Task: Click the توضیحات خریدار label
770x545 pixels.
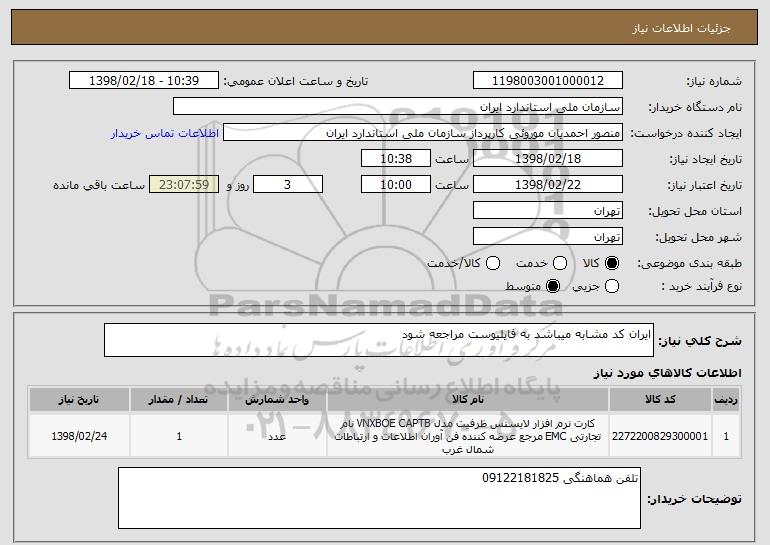Action: (x=694, y=499)
